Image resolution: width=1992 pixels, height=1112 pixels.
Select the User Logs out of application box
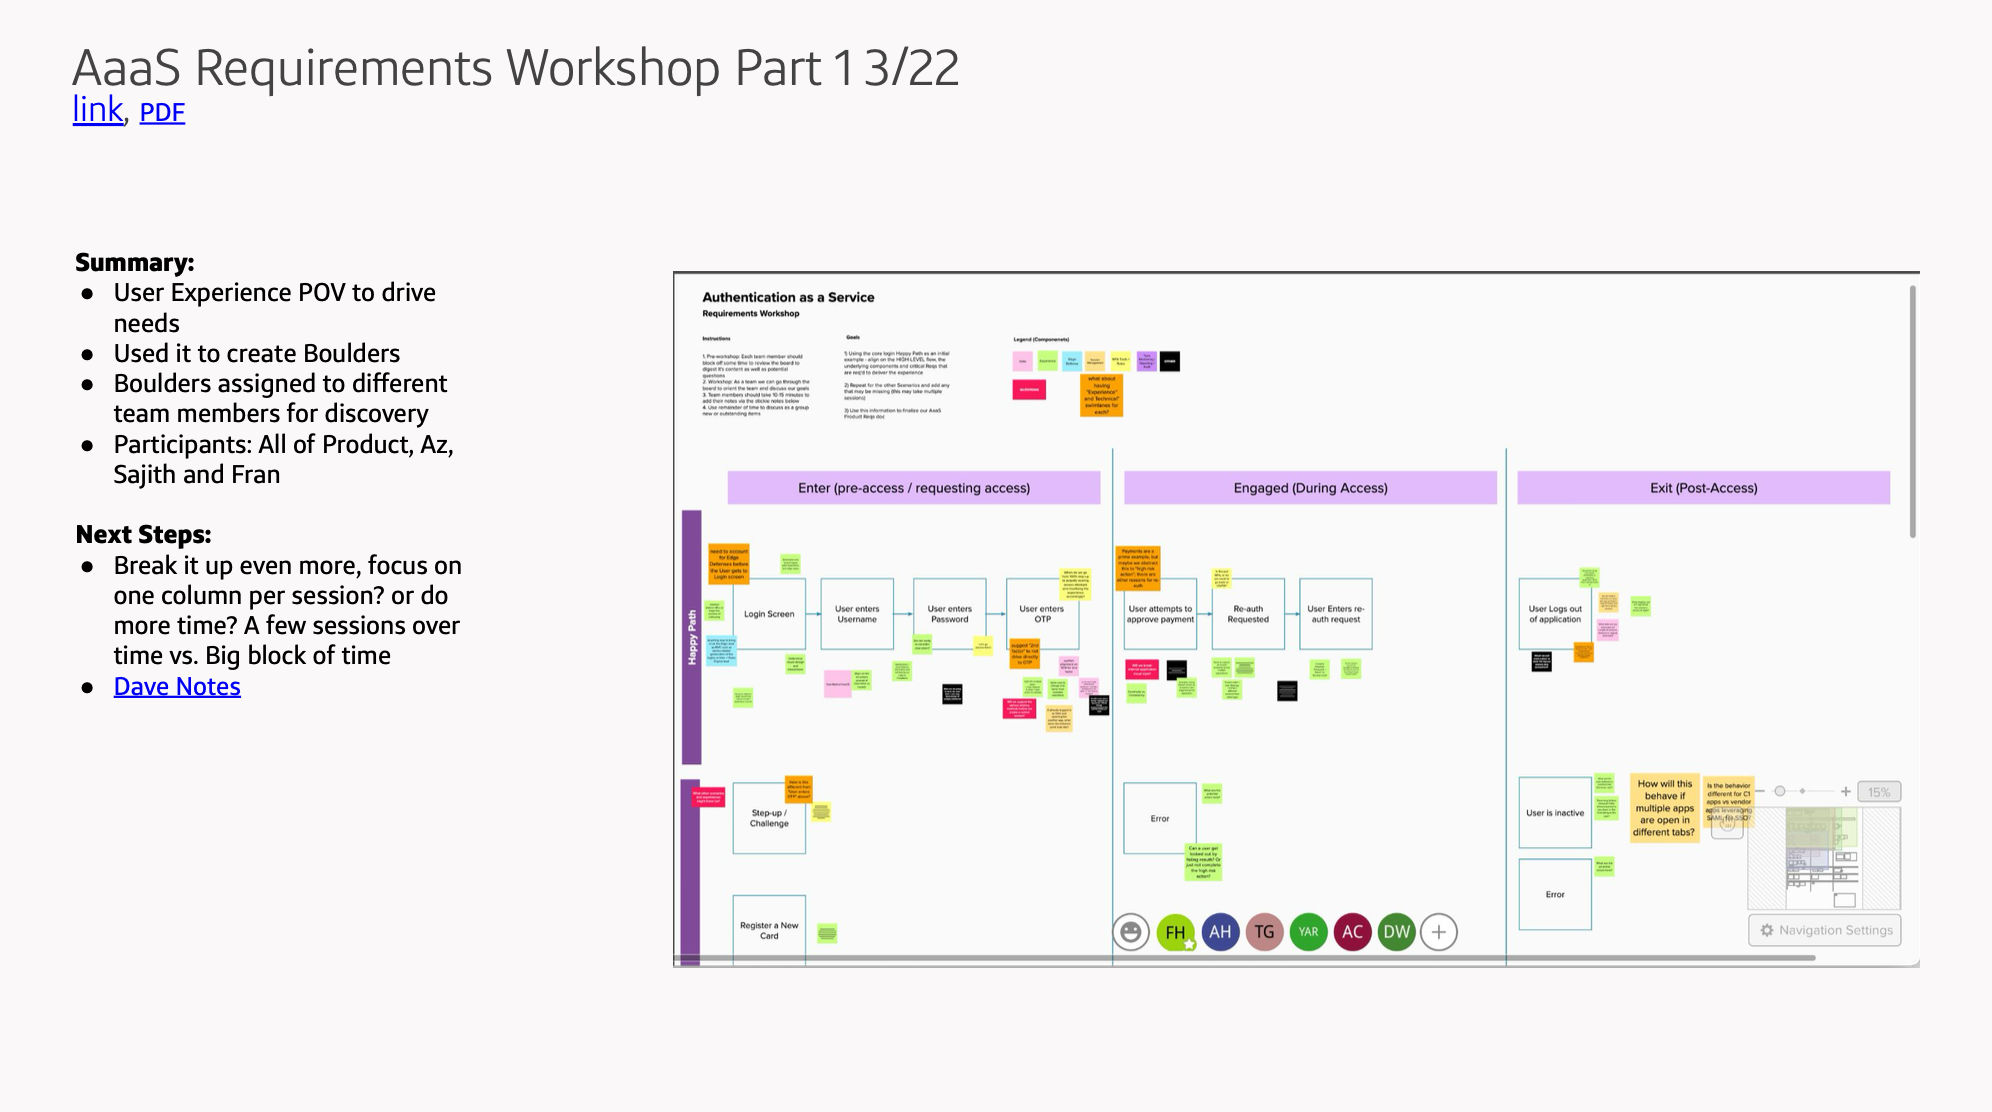1555,614
